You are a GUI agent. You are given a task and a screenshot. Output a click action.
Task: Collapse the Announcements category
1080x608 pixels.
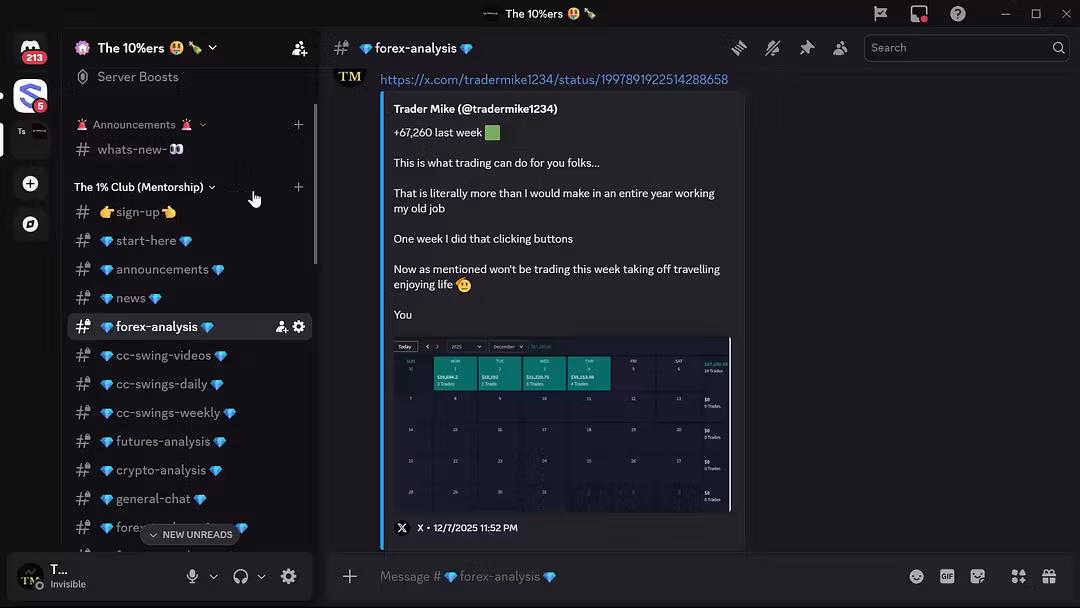coord(141,125)
